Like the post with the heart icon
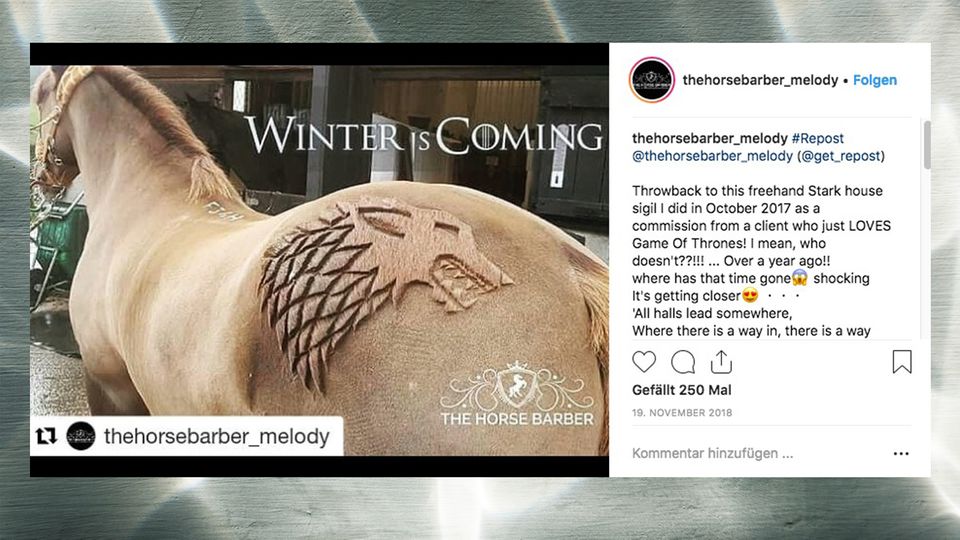960x540 pixels. click(643, 362)
